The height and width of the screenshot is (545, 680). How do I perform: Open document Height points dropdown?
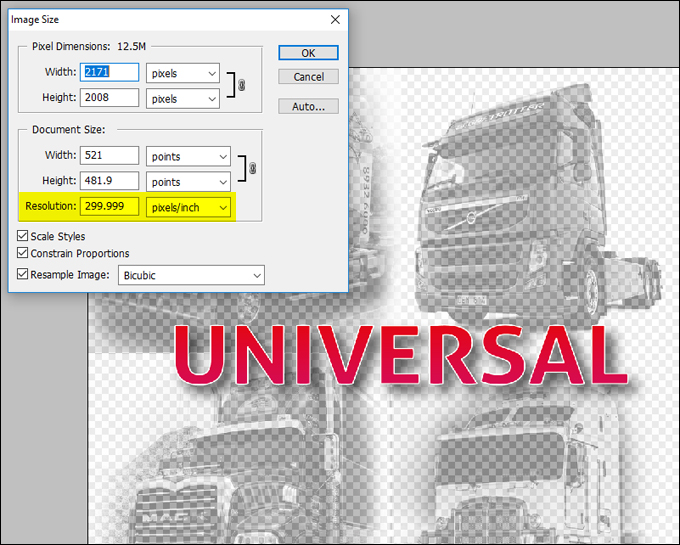click(x=188, y=182)
